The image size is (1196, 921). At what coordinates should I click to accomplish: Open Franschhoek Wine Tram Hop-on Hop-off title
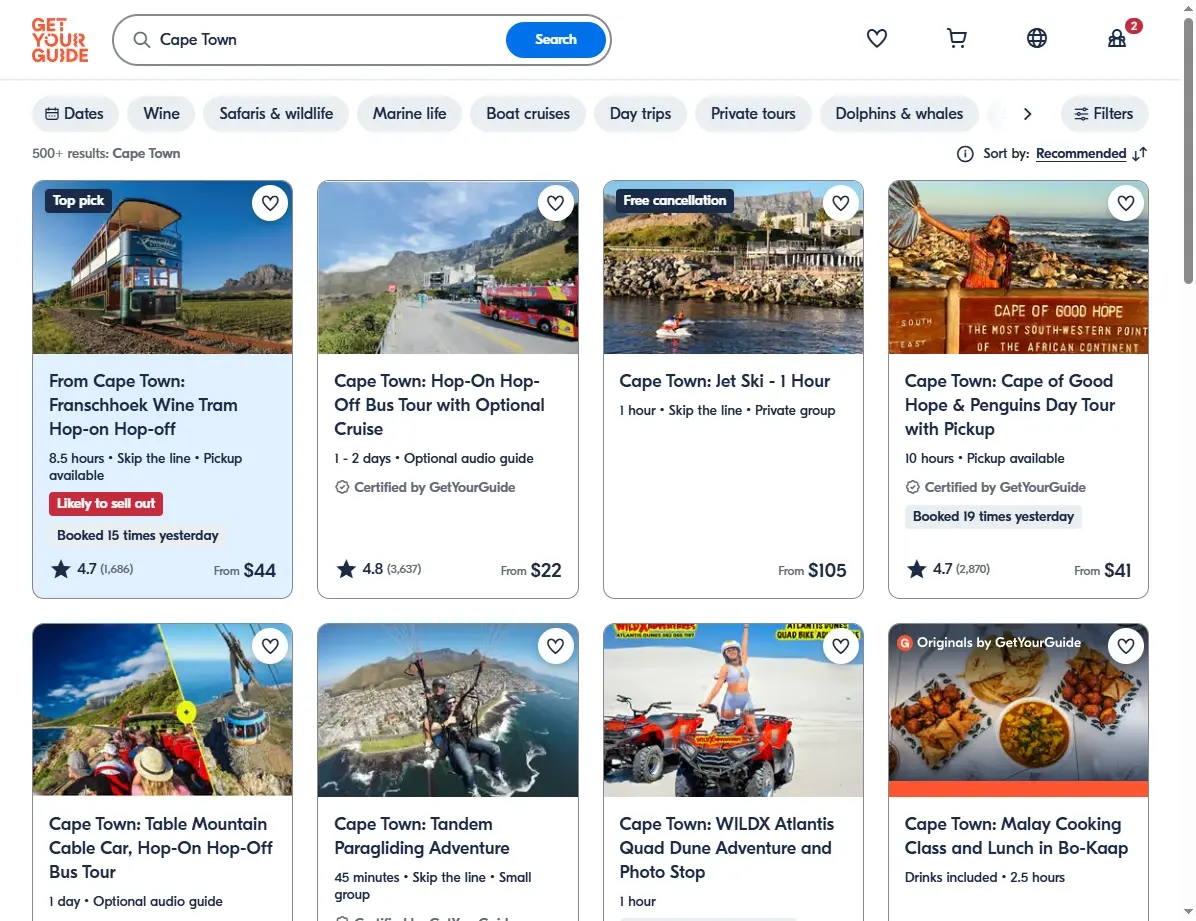coord(143,405)
